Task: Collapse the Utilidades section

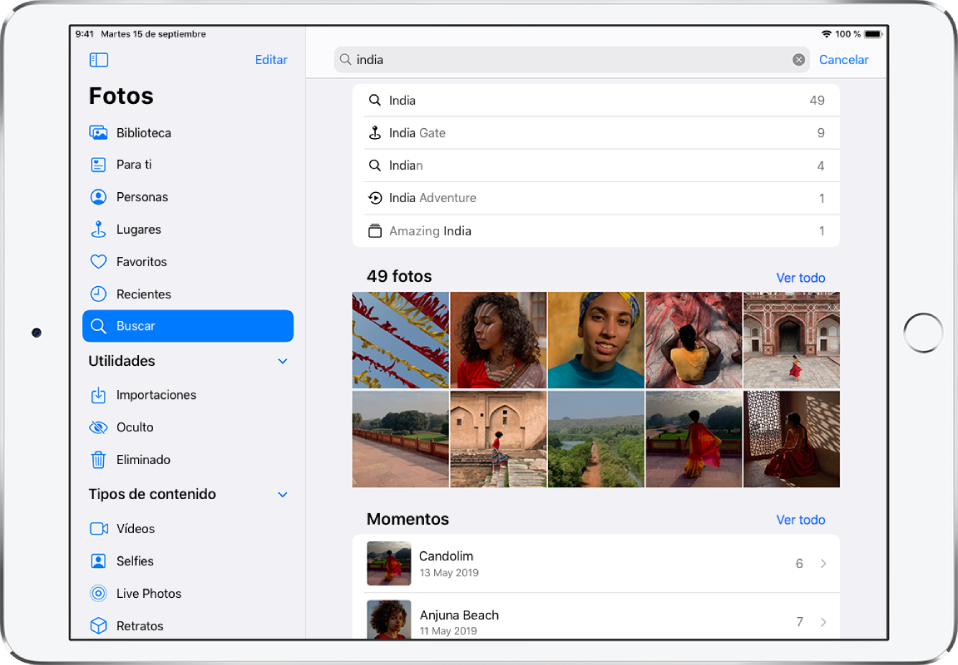Action: click(x=282, y=361)
